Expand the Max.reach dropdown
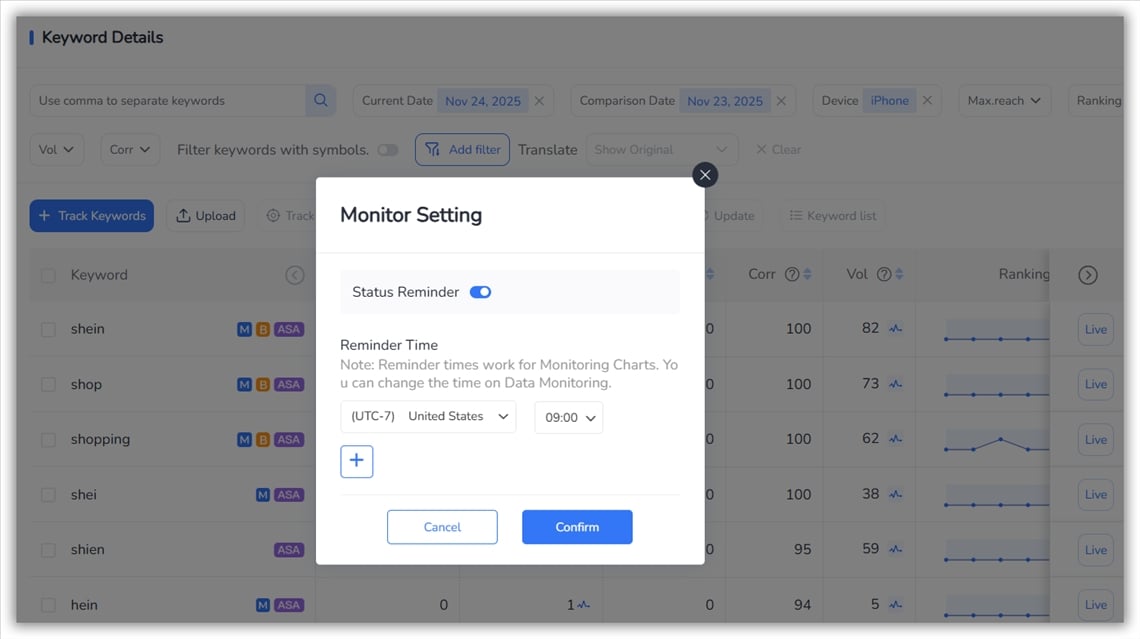Image resolution: width=1140 pixels, height=639 pixels. point(1003,101)
